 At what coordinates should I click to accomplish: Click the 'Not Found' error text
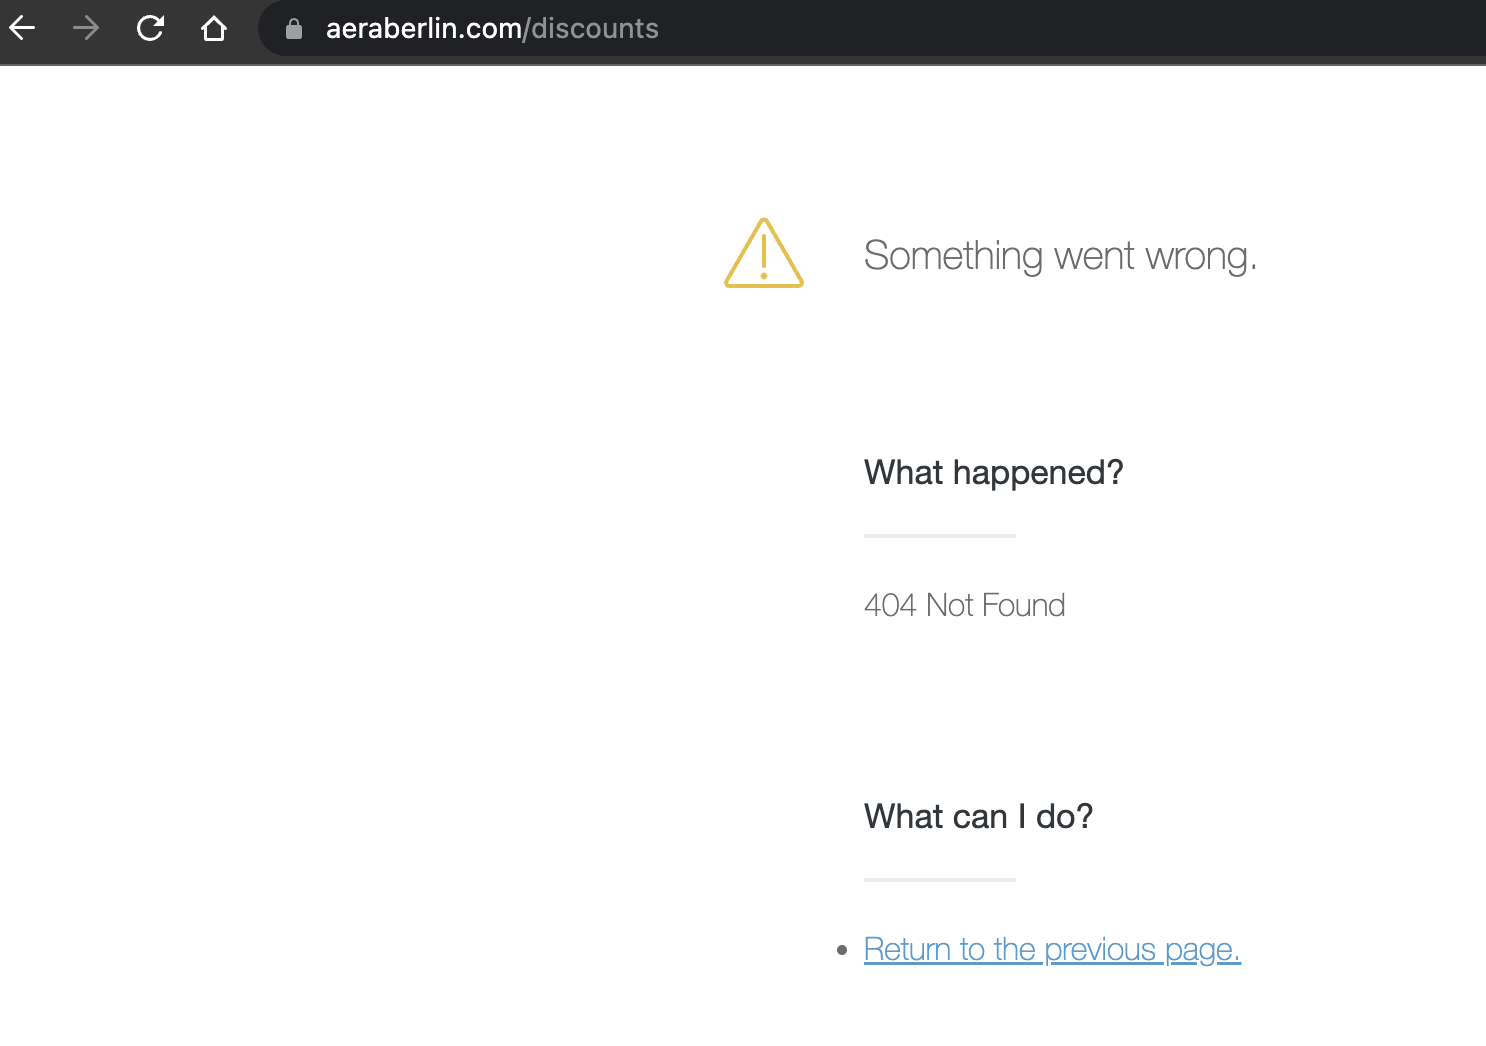[996, 605]
